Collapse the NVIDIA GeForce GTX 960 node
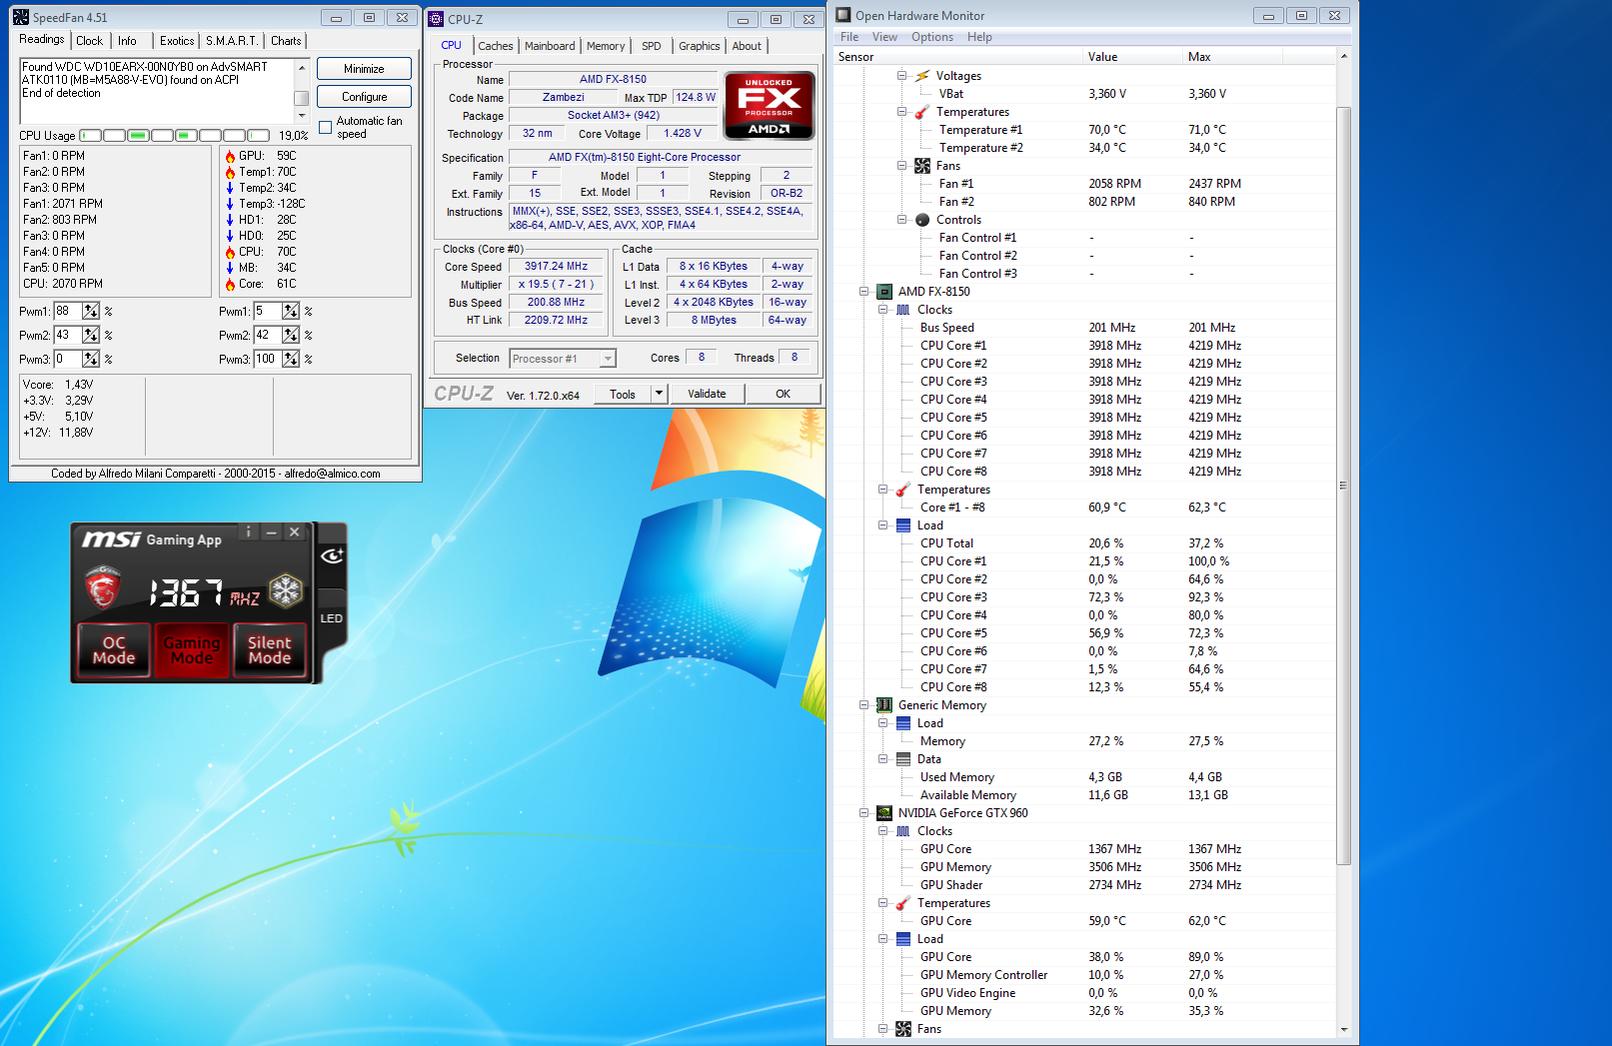 click(864, 814)
